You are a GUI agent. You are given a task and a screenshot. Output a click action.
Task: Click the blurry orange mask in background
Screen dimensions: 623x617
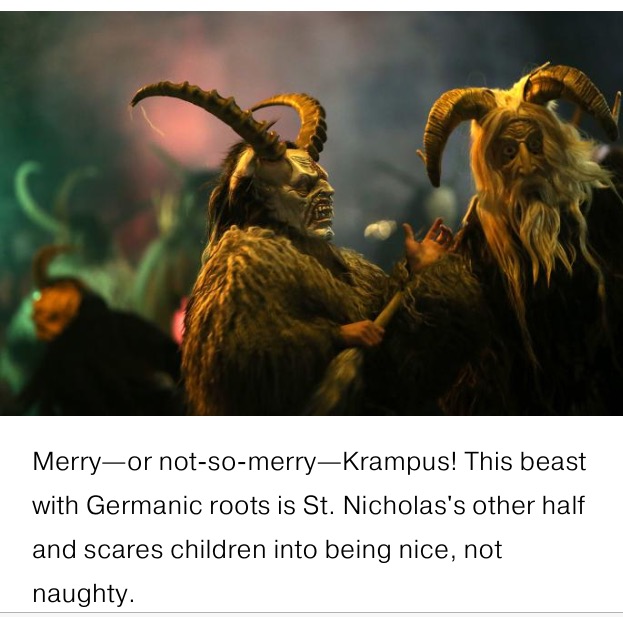click(x=57, y=311)
